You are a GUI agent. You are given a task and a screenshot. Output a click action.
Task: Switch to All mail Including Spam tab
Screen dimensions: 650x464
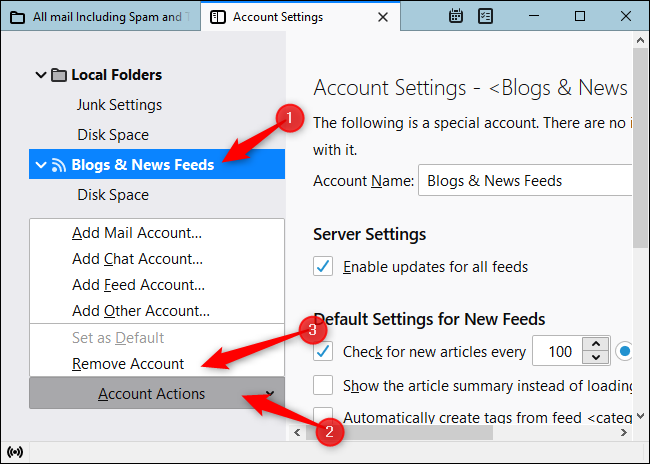(101, 17)
